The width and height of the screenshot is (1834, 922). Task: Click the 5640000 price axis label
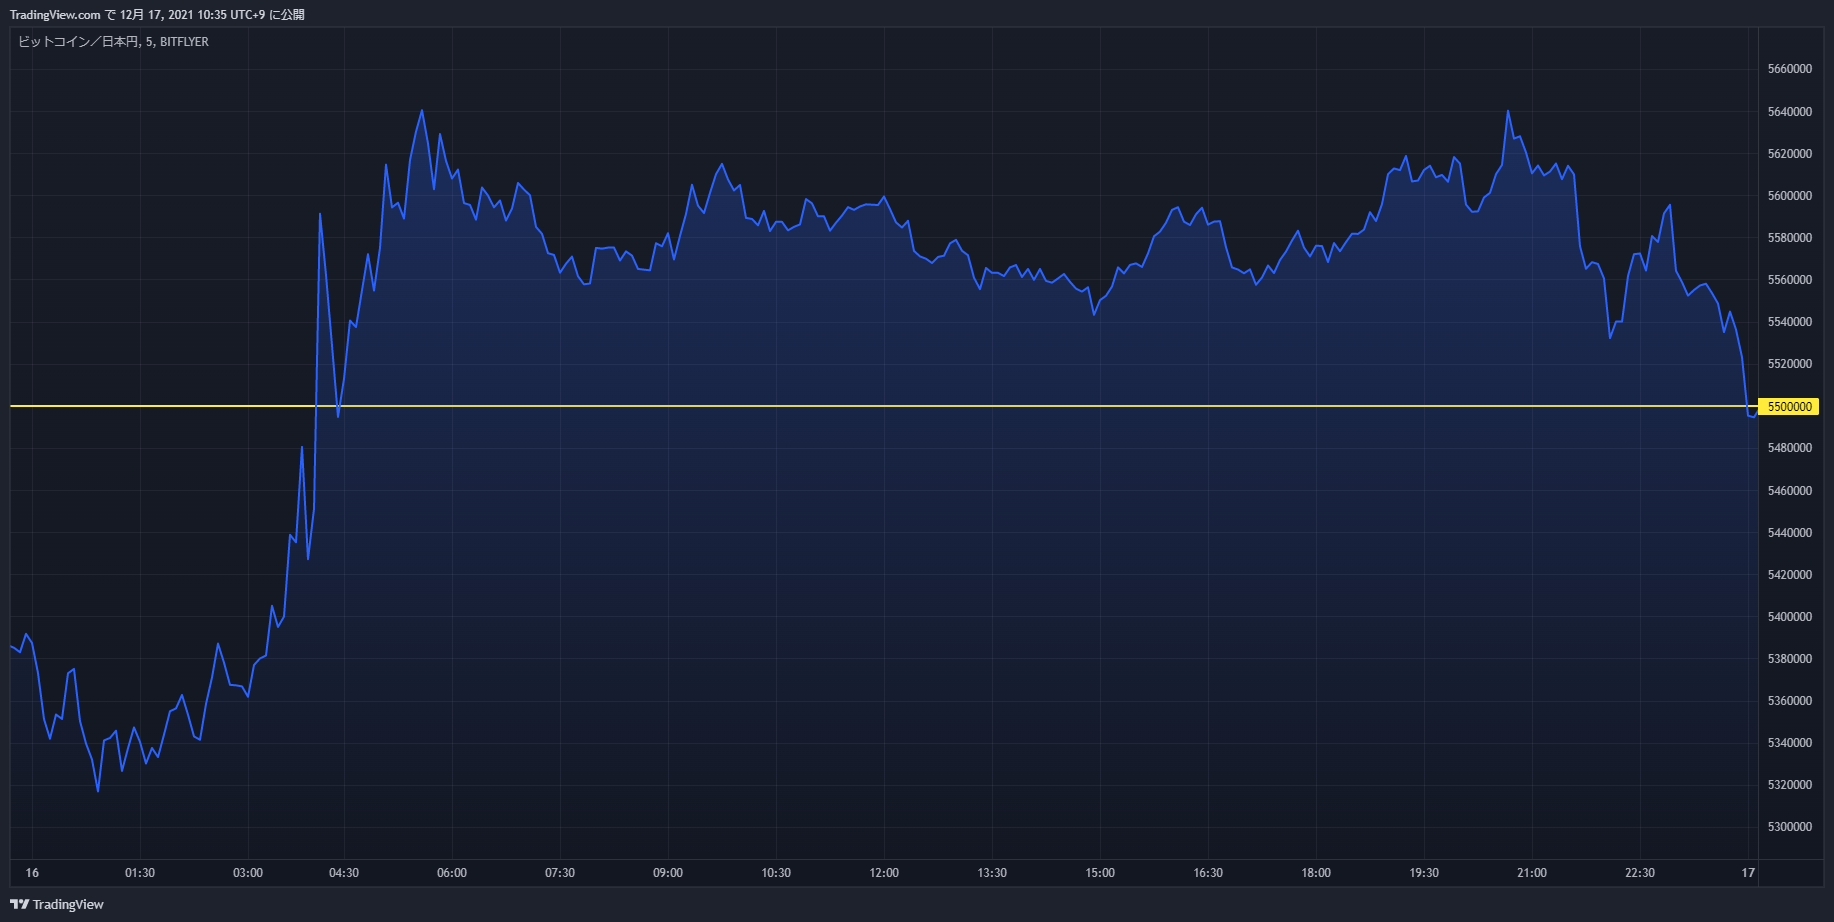[x=1790, y=111]
